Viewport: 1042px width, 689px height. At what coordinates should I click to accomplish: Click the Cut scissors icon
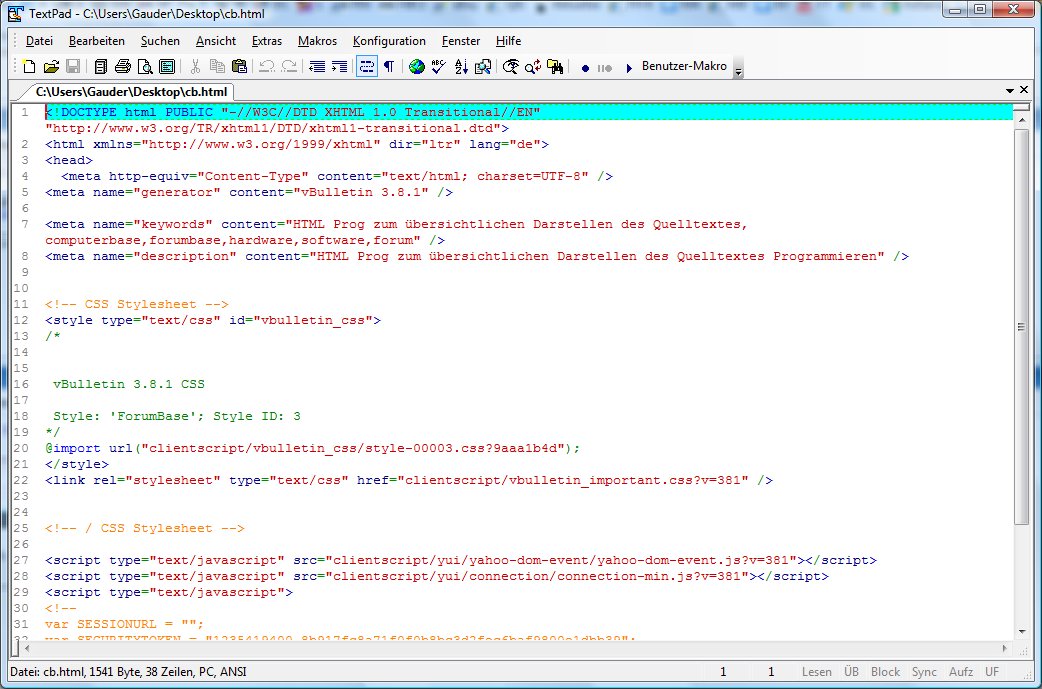click(195, 66)
